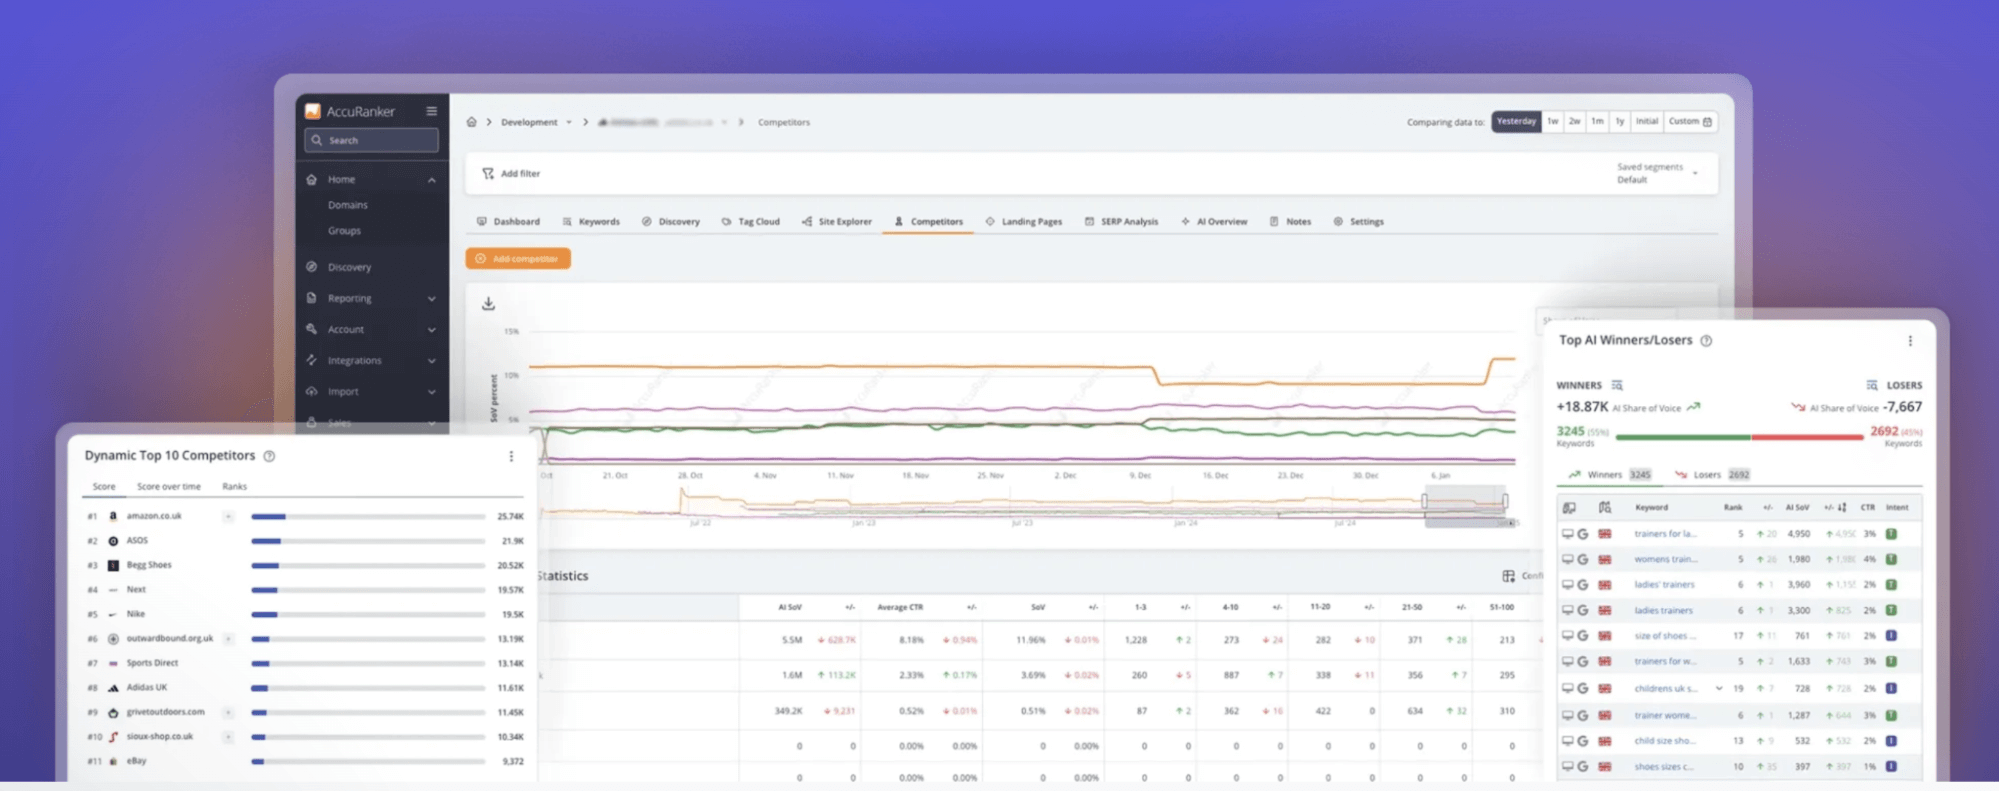The width and height of the screenshot is (1999, 791).
Task: Open the Dynamic Top 10 Competitors kebab menu
Action: pos(511,456)
